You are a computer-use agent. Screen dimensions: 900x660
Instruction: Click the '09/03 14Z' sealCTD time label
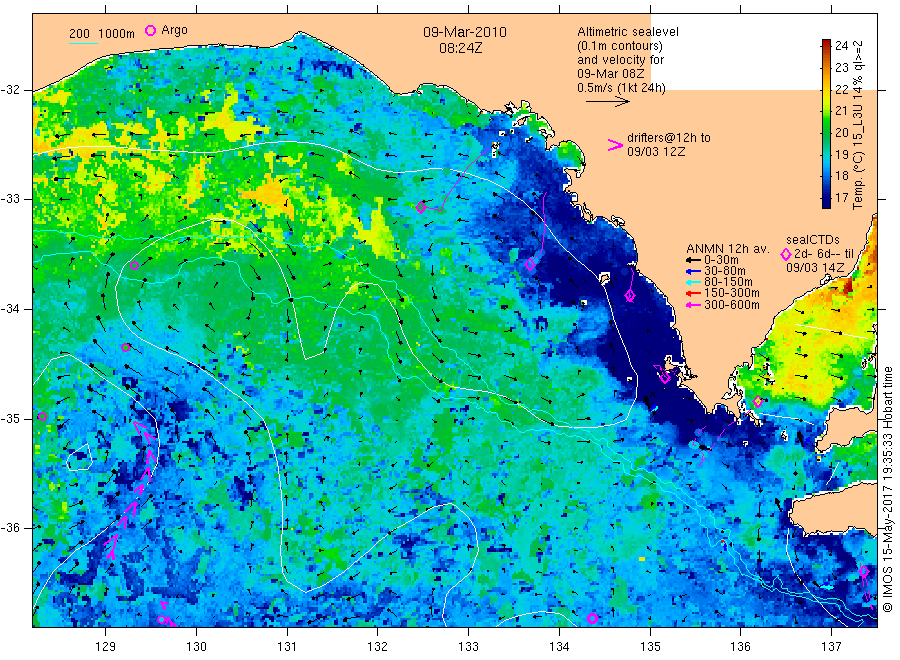[815, 267]
